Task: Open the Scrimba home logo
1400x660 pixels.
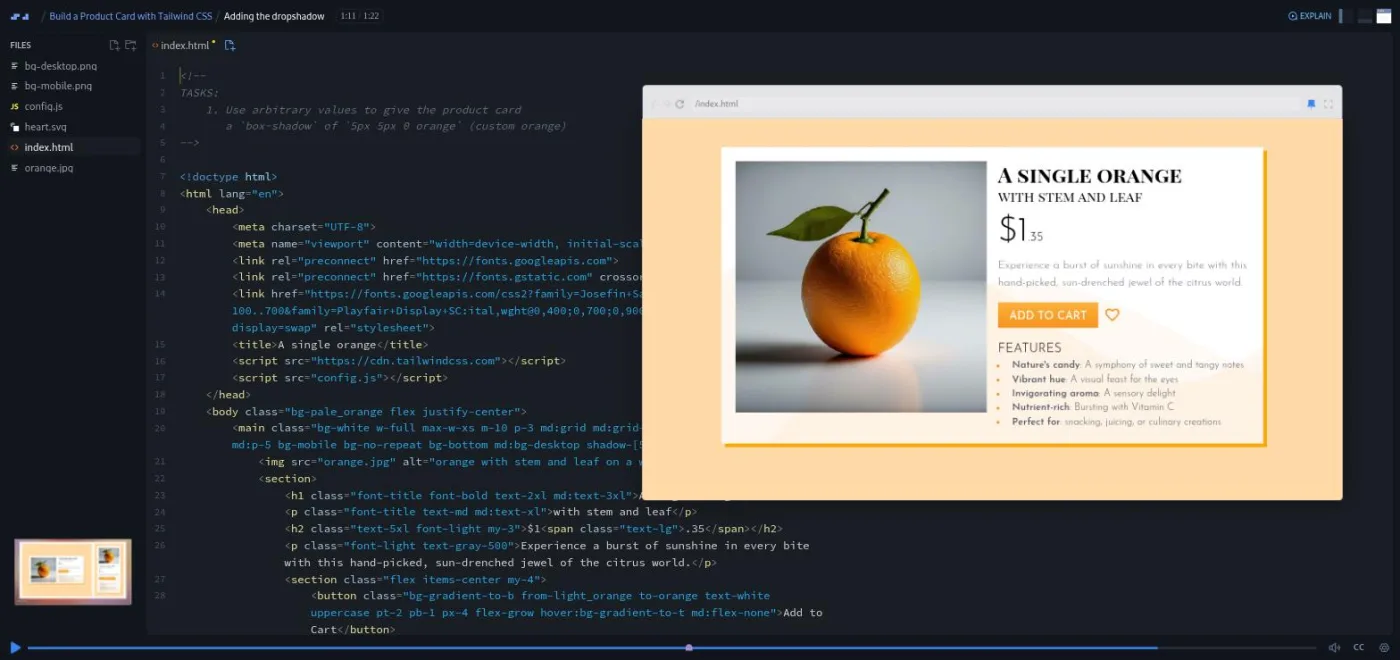Action: coord(20,16)
